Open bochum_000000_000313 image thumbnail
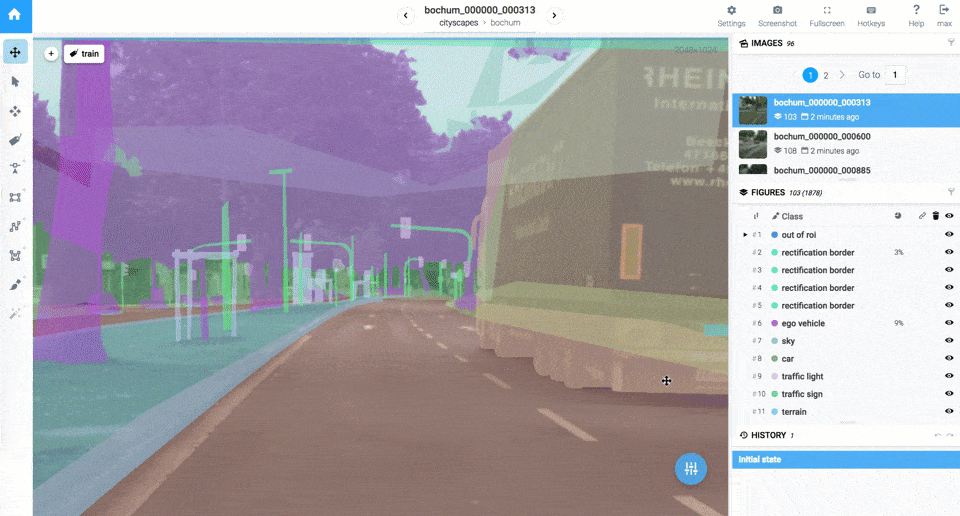Screen dimensions: 960x516 752,110
